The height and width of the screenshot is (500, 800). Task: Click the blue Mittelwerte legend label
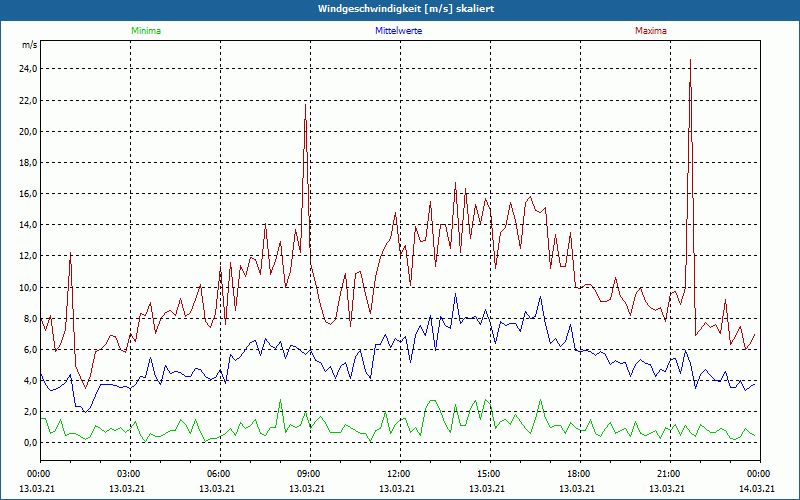(398, 31)
